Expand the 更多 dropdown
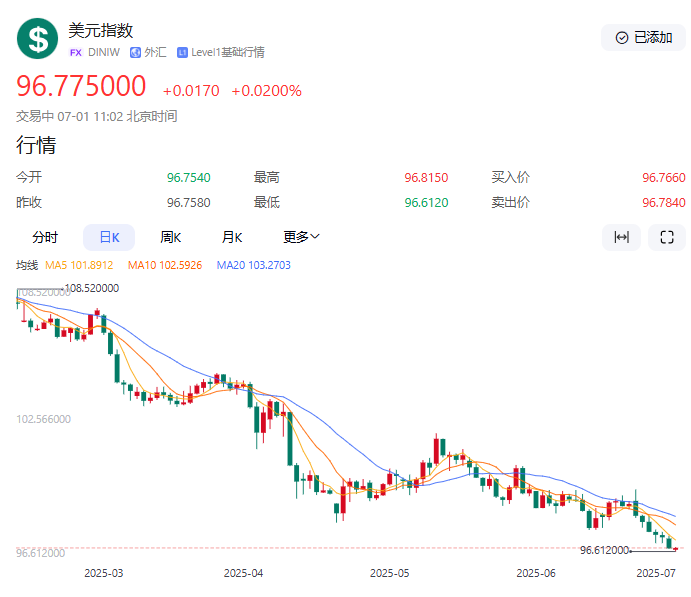Screen dimensions: 691x597 301,237
